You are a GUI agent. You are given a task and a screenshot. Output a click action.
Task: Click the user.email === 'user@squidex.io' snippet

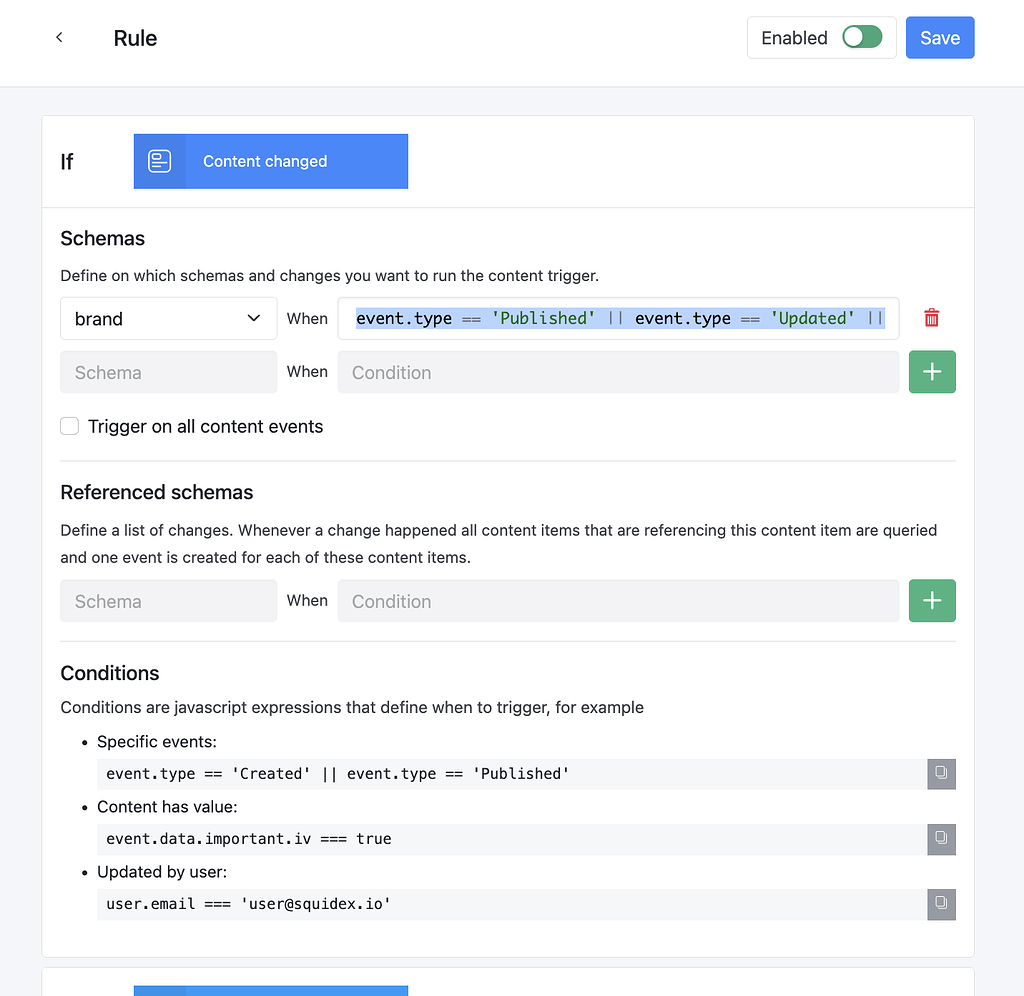tap(512, 905)
